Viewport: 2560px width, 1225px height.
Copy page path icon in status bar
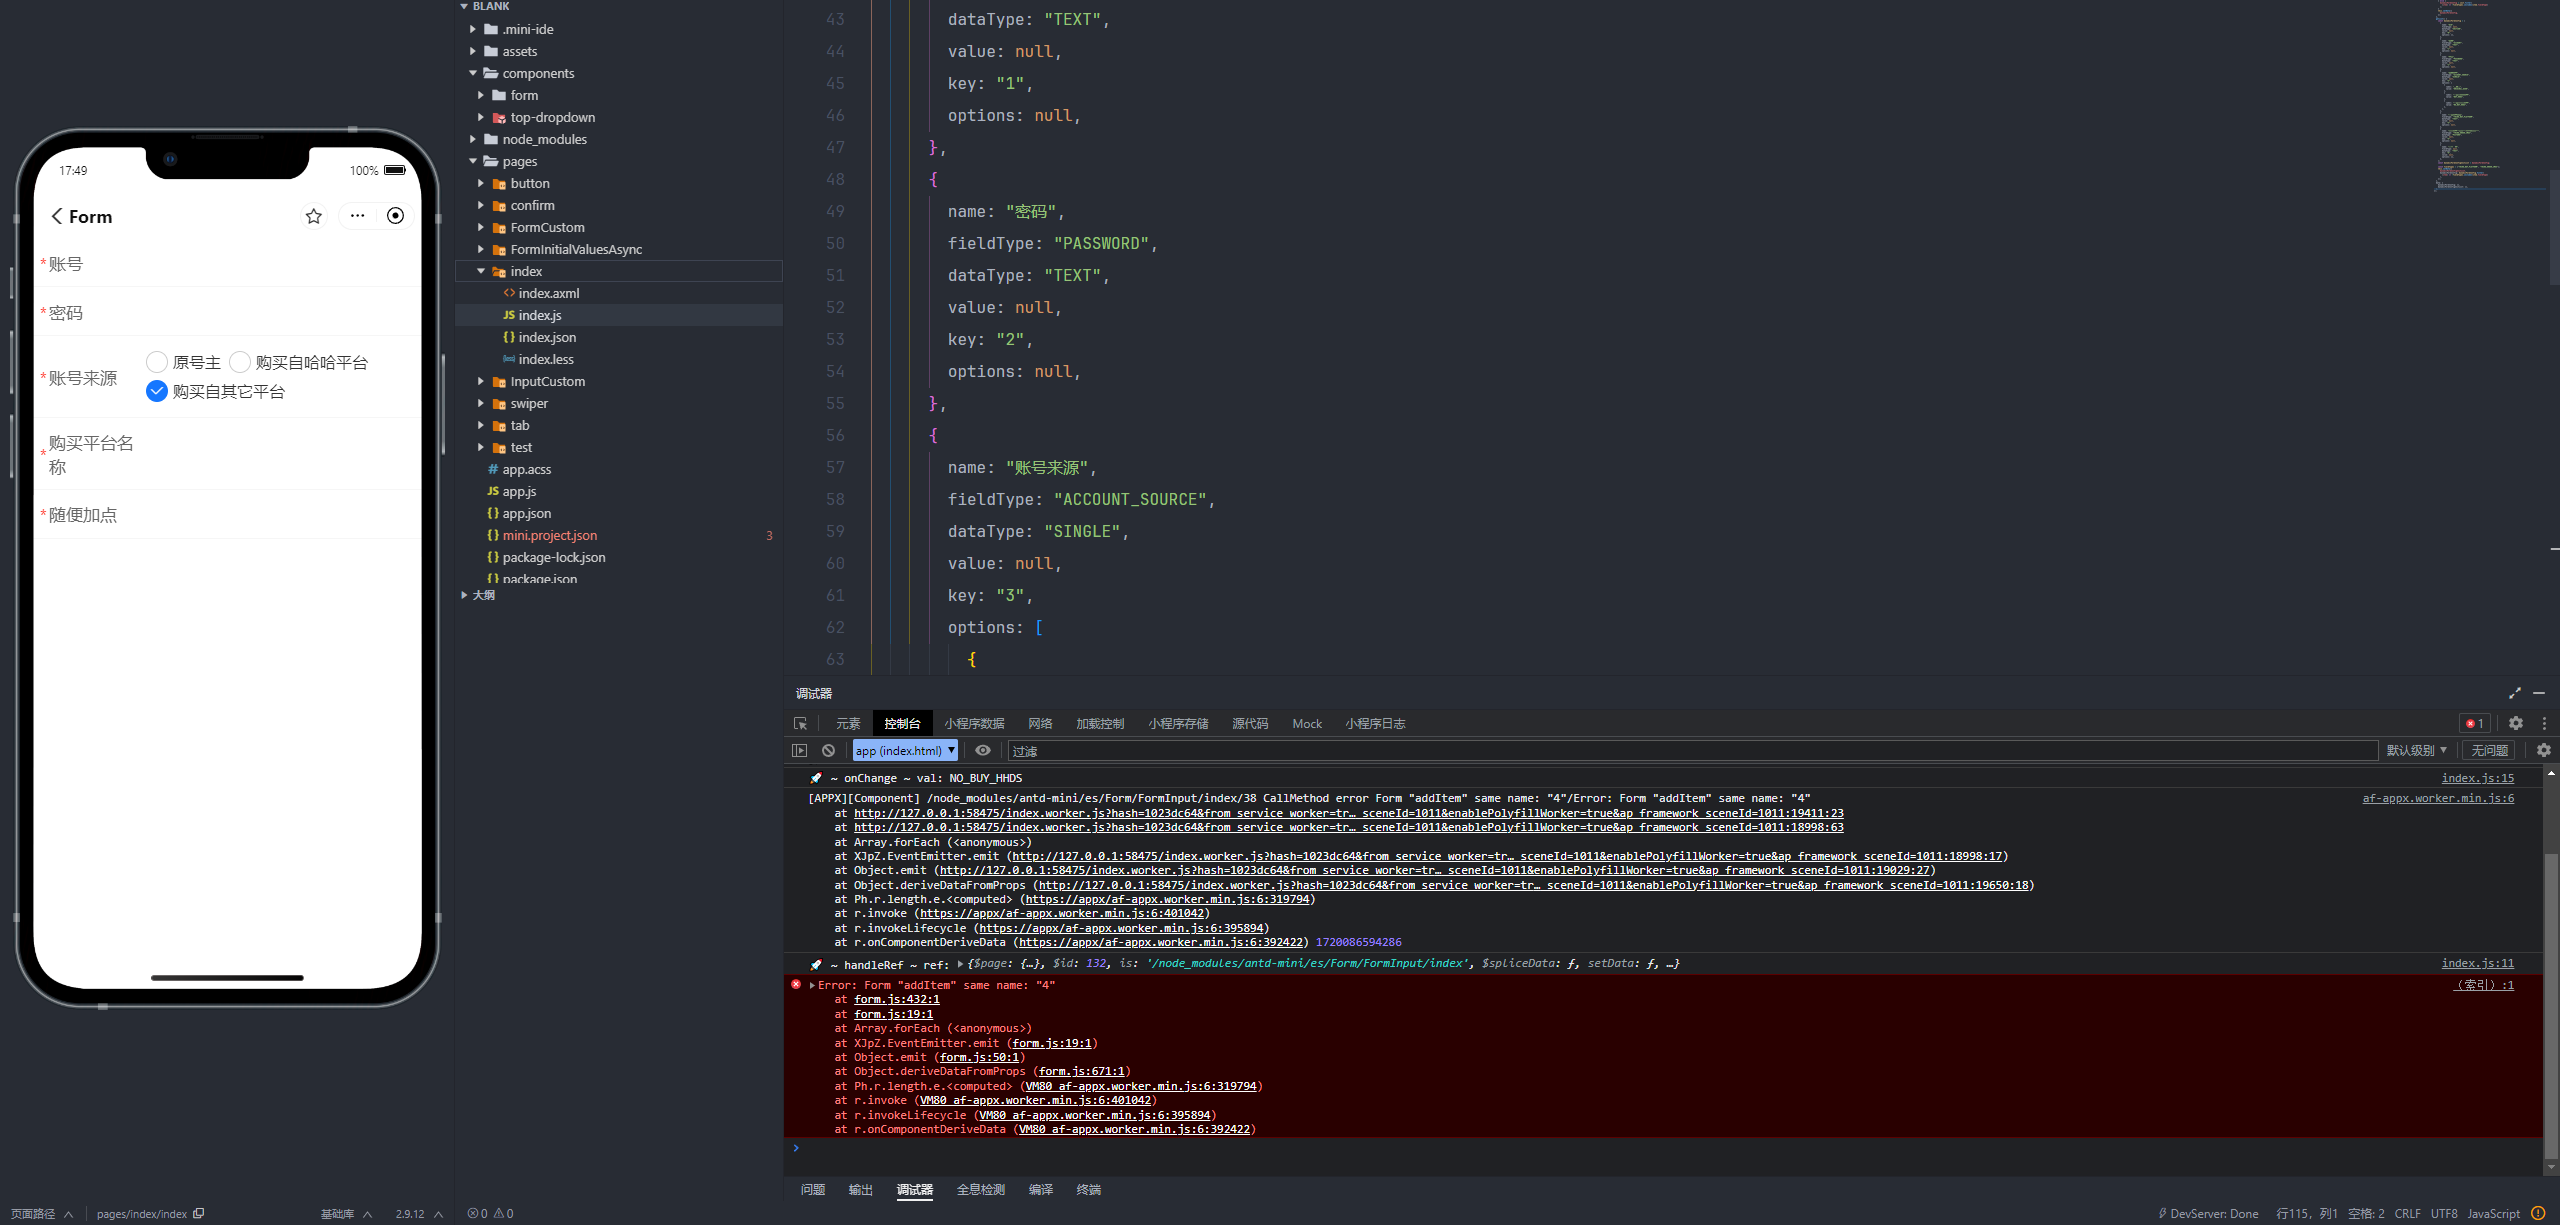click(199, 1213)
